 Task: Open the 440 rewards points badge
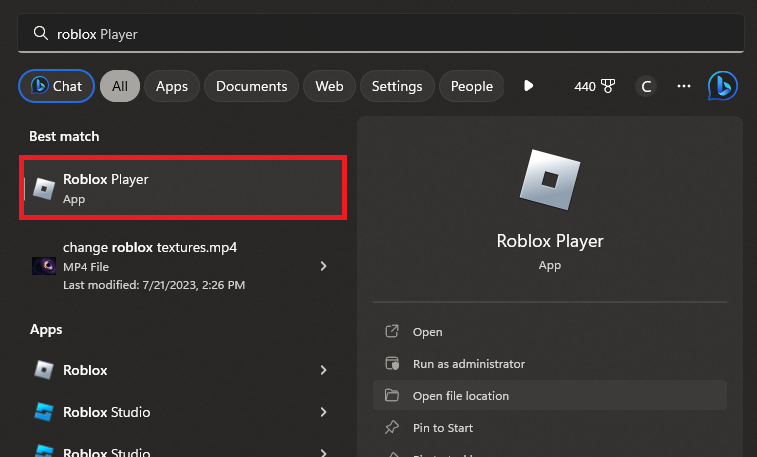coord(594,86)
